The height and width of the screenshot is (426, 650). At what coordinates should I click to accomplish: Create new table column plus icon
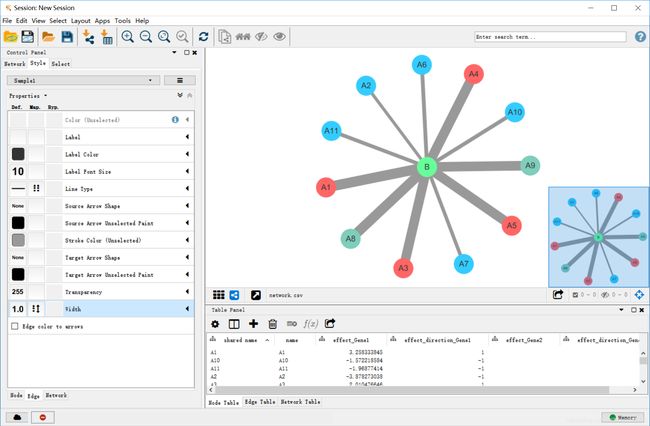point(253,324)
